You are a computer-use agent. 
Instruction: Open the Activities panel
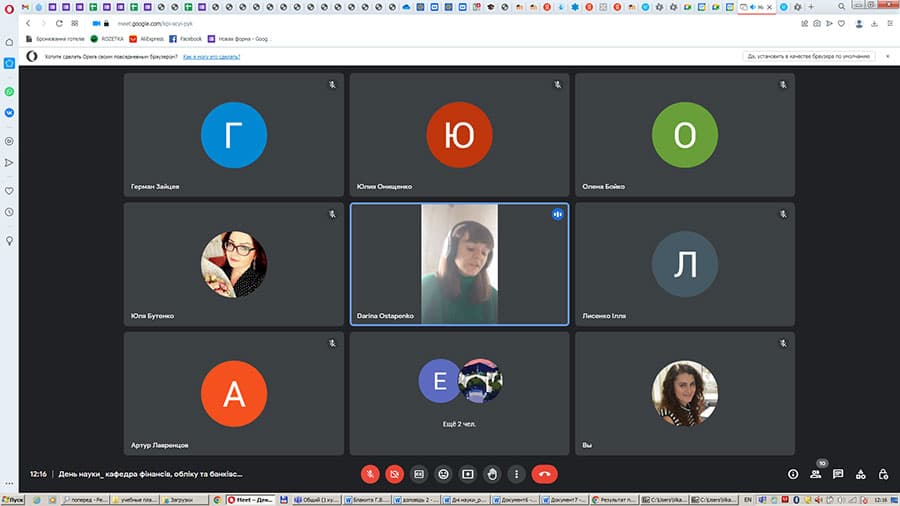tap(860, 474)
